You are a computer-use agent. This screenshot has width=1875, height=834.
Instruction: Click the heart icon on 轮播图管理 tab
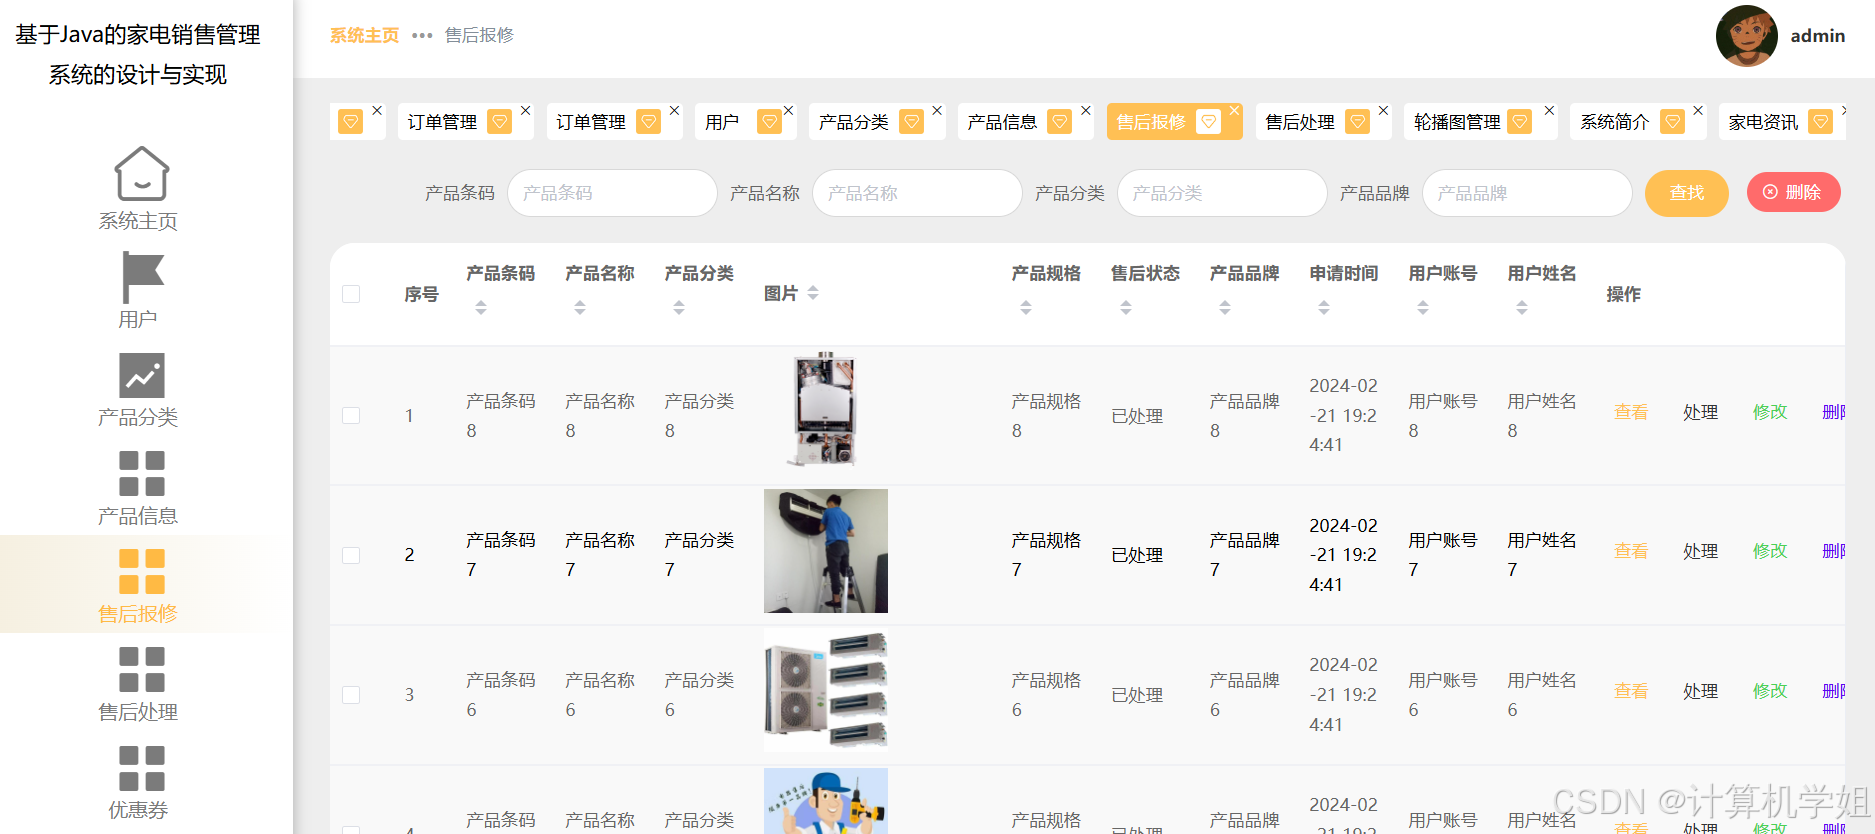click(x=1520, y=122)
